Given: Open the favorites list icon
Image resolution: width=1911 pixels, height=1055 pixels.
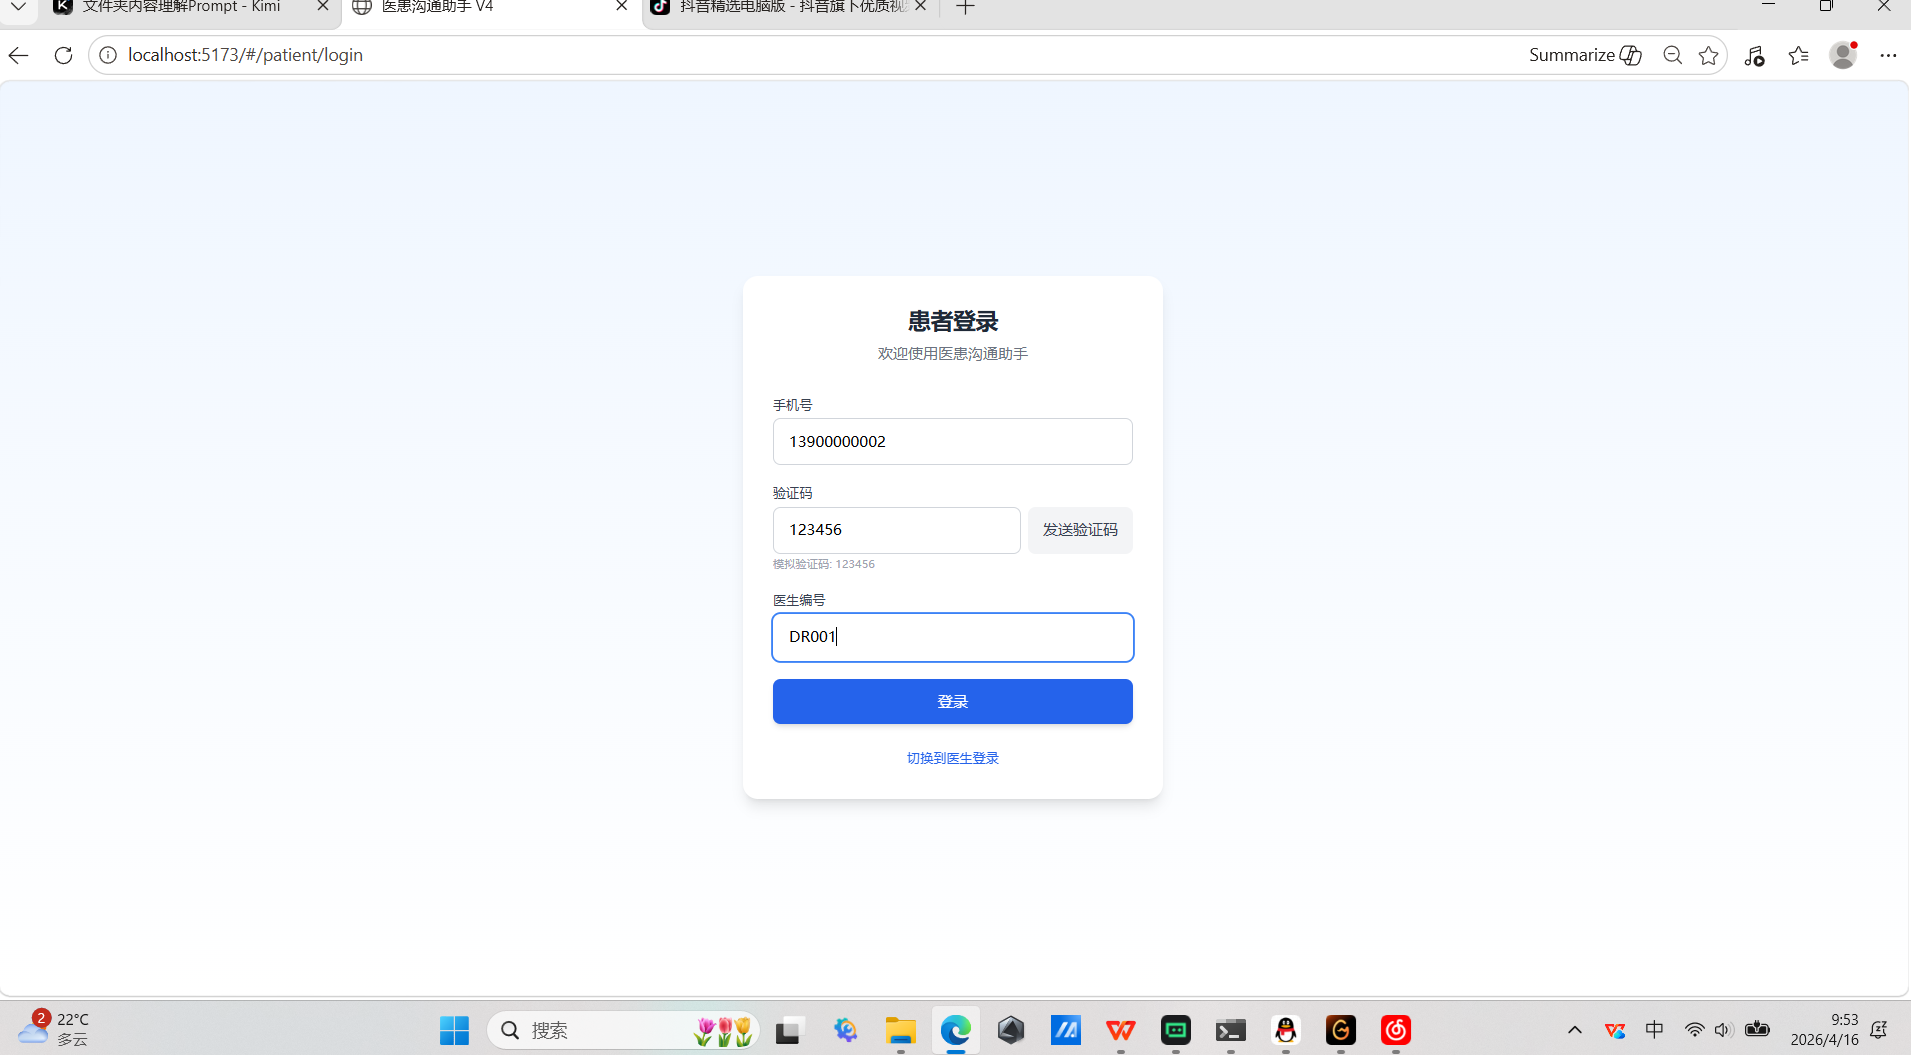Looking at the screenshot, I should [1798, 55].
